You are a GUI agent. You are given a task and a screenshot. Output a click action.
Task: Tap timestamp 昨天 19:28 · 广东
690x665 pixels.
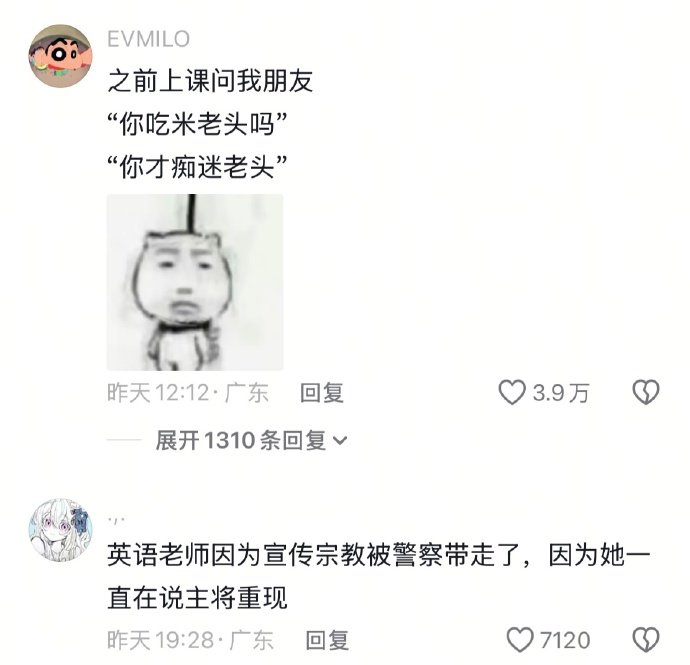coord(191,640)
